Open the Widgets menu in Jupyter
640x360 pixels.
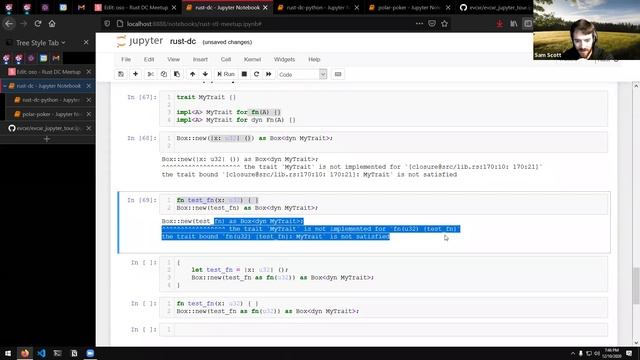point(284,60)
